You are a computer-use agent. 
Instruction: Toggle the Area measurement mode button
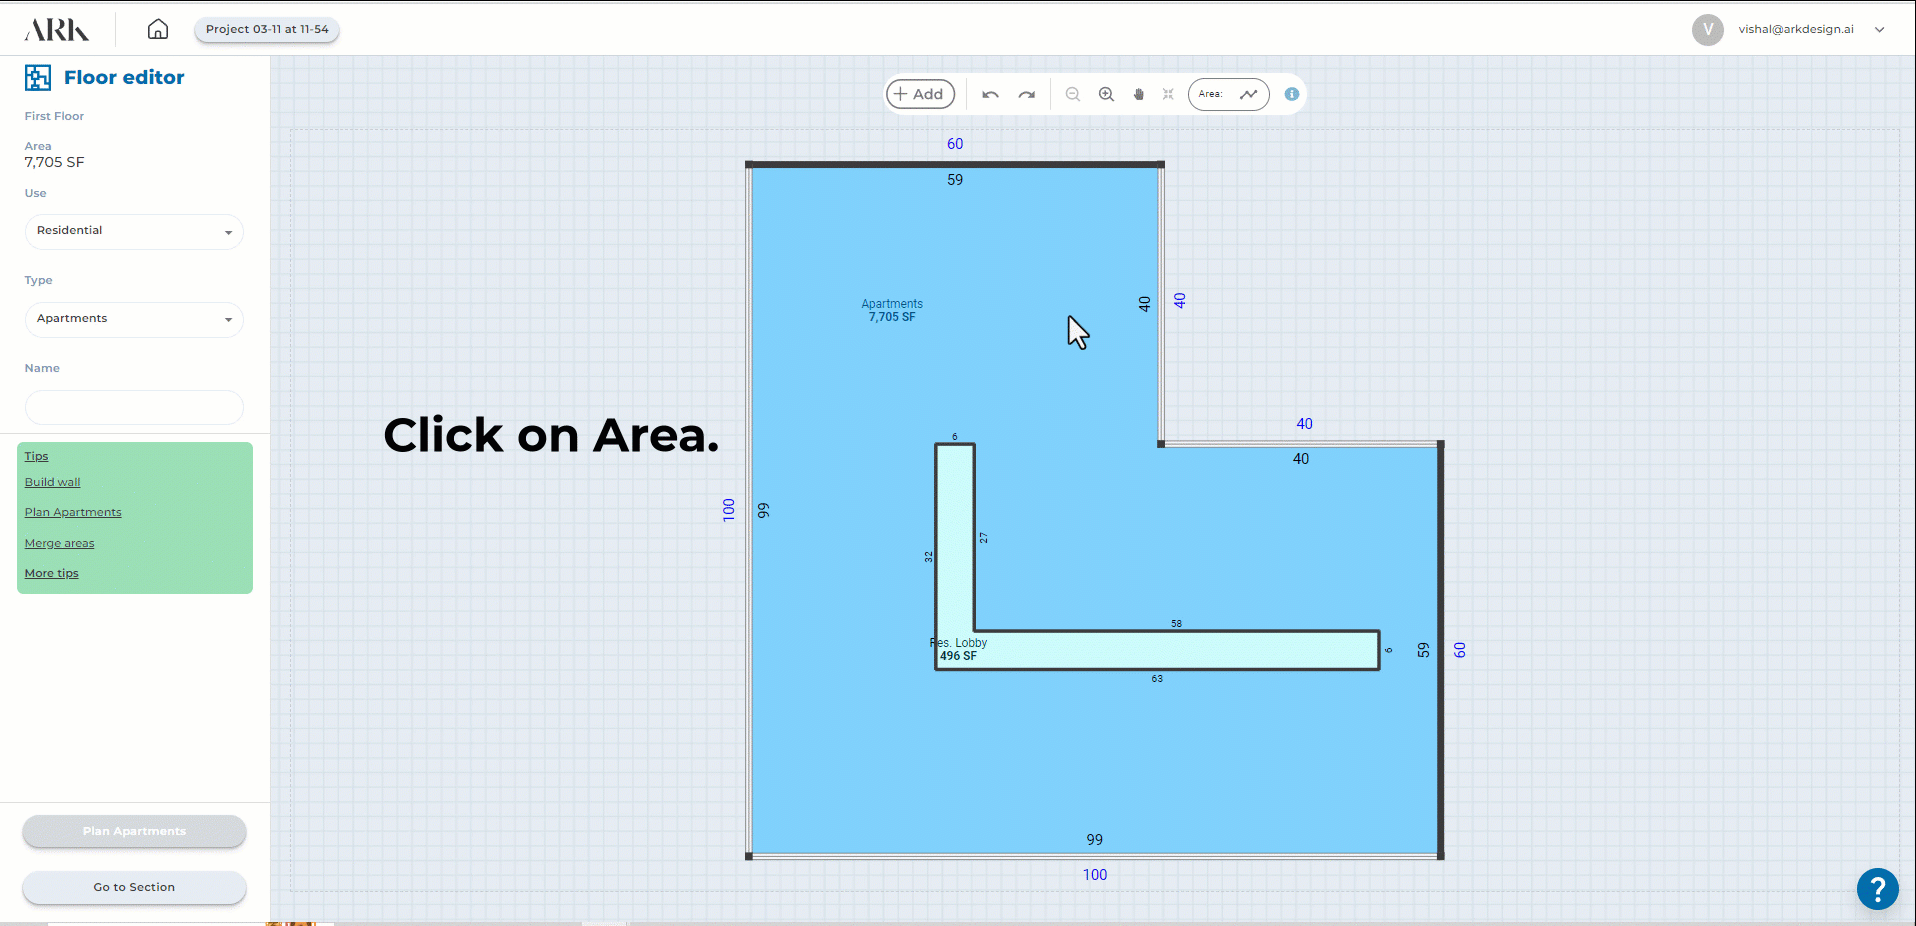pyautogui.click(x=1228, y=94)
